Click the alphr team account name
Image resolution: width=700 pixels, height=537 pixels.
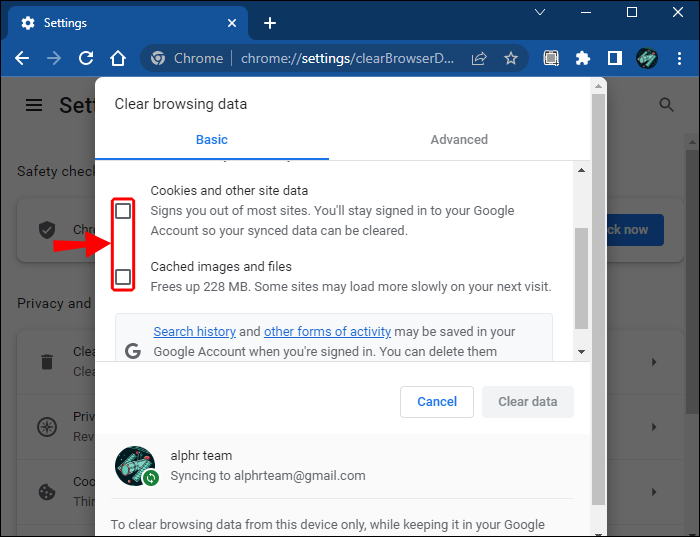(x=201, y=456)
